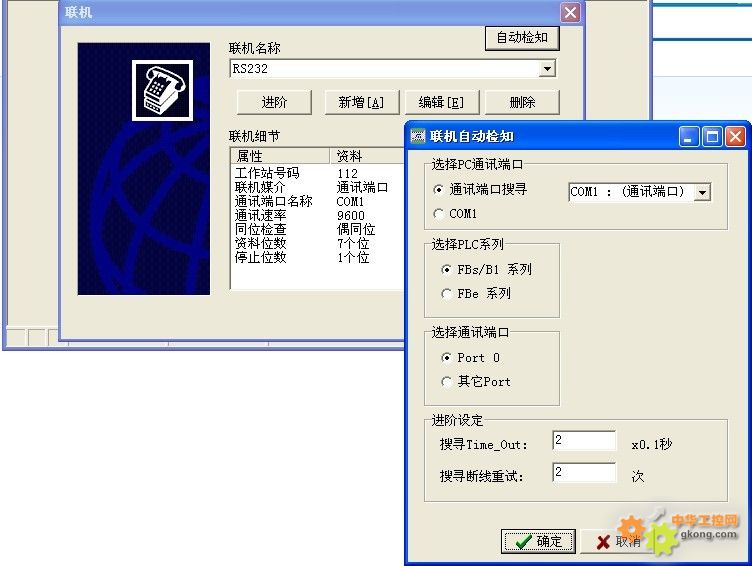Click the 偶同位 value cell
The image size is (752, 566).
[356, 230]
